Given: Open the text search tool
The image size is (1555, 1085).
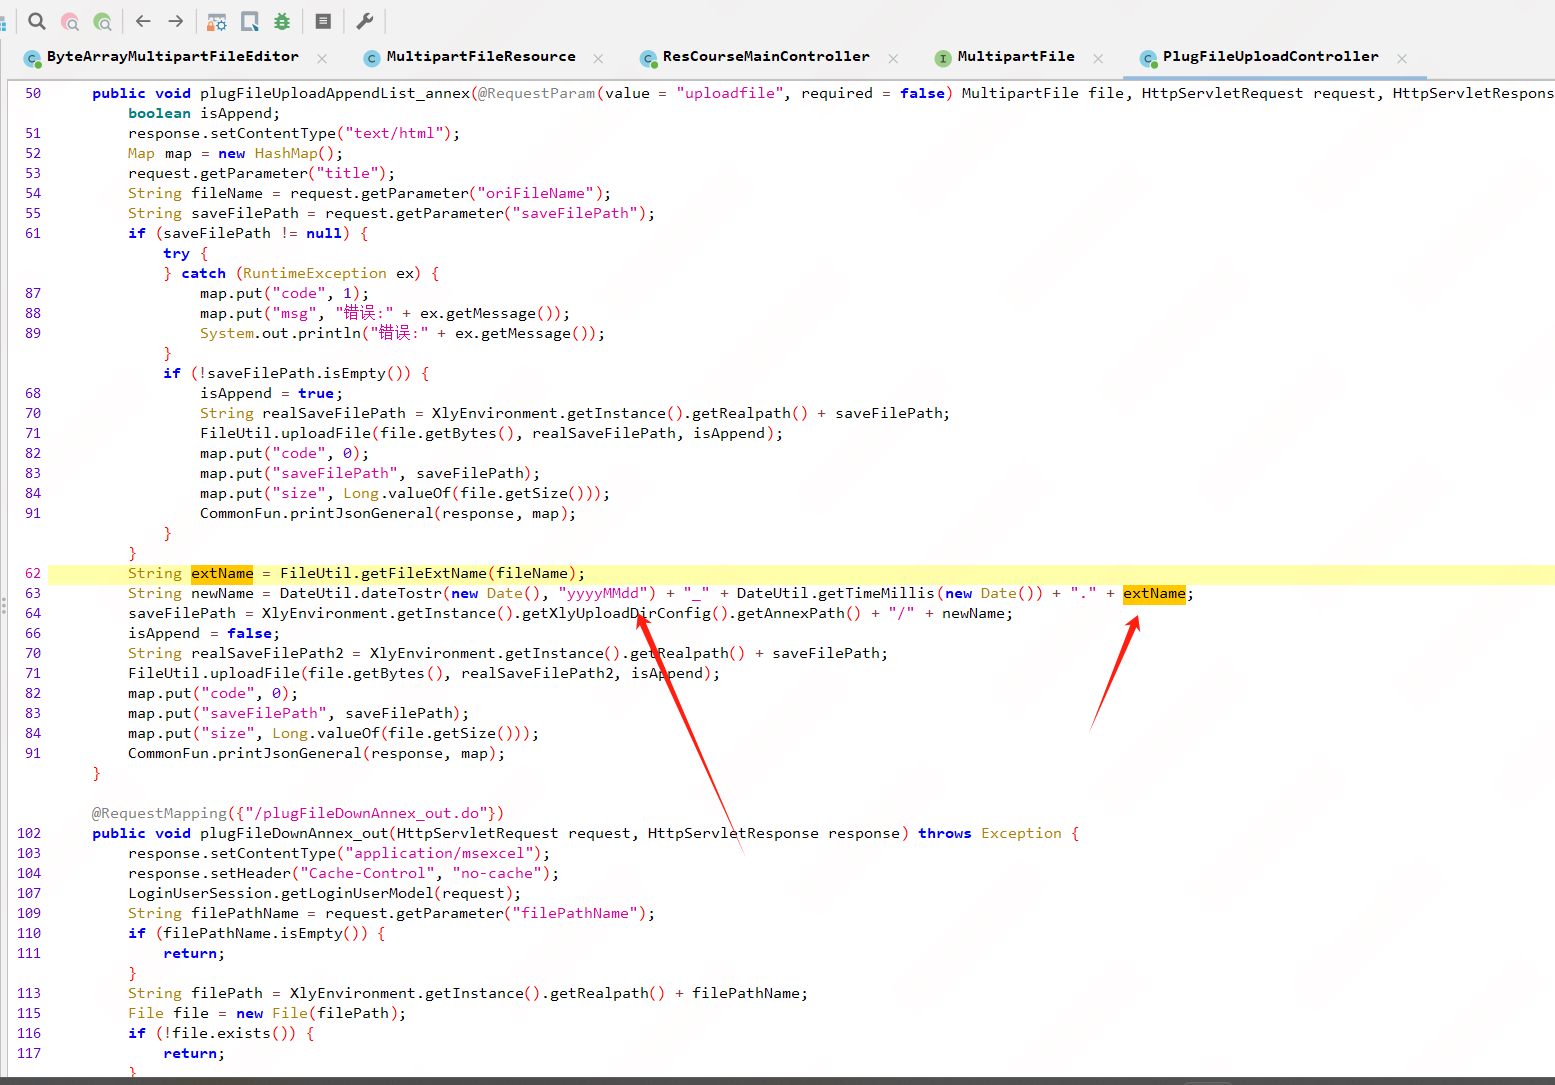Looking at the screenshot, I should [x=37, y=21].
